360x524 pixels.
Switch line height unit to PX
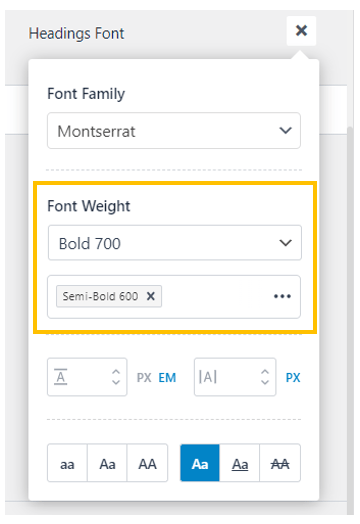pos(144,378)
